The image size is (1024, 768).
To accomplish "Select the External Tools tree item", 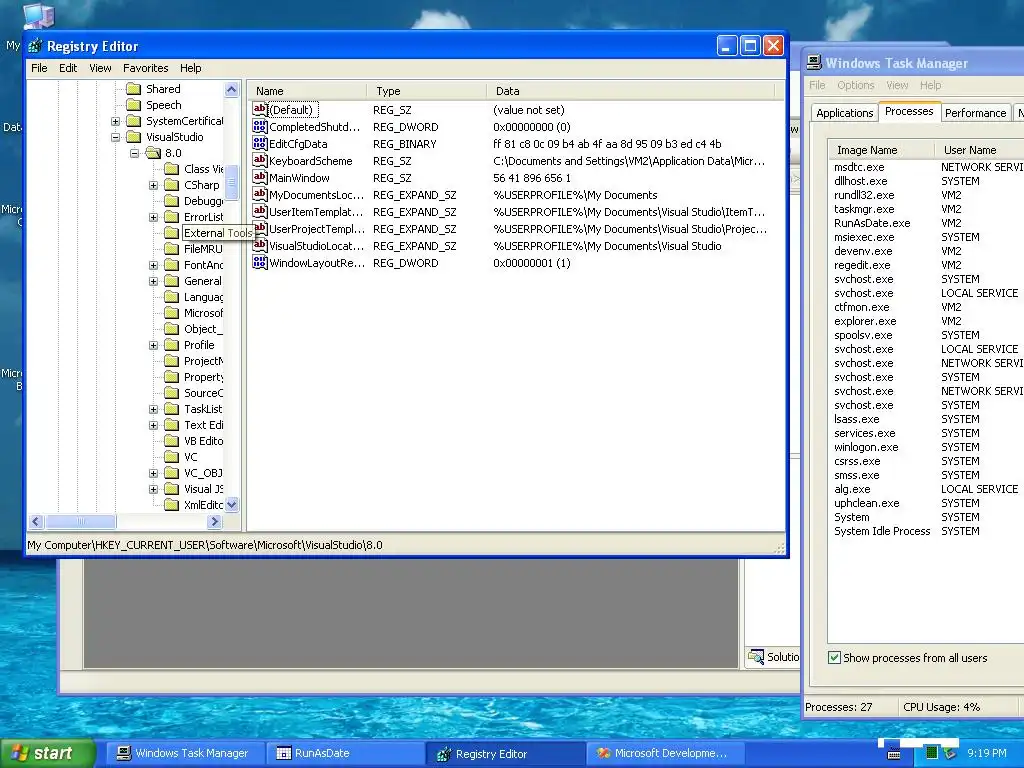I will tap(217, 233).
